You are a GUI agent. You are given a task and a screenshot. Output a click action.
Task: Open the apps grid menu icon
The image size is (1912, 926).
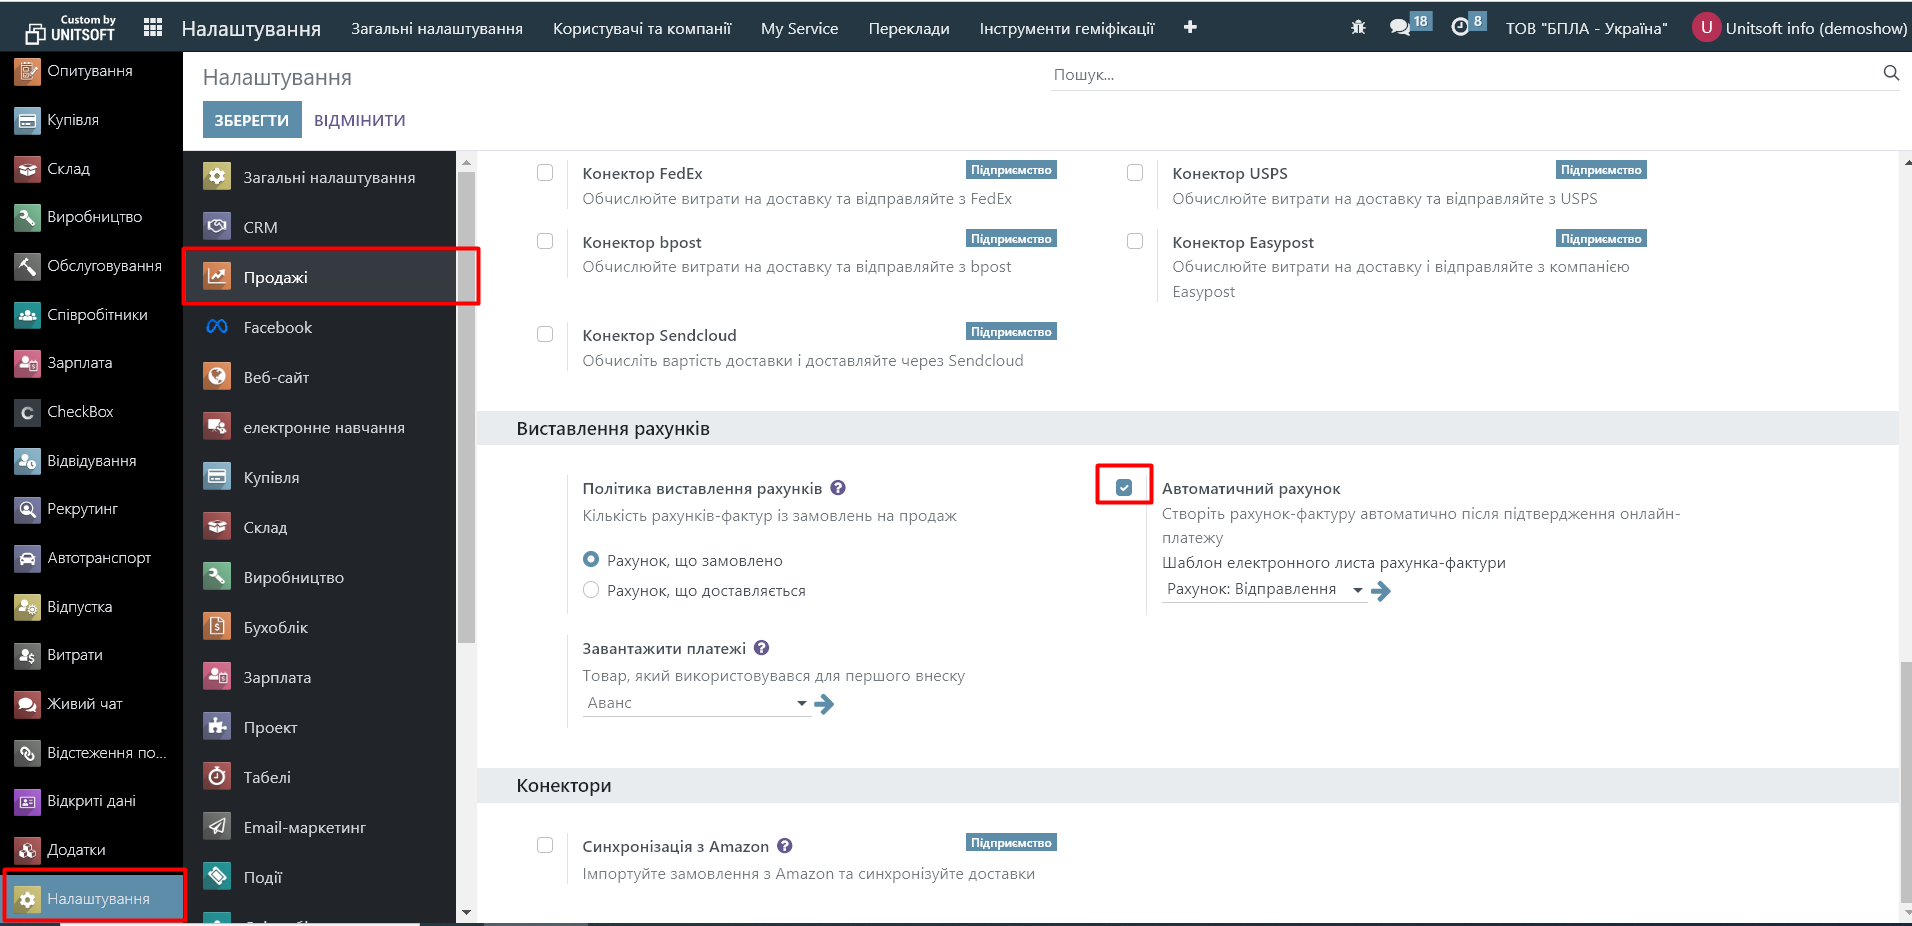click(x=153, y=28)
